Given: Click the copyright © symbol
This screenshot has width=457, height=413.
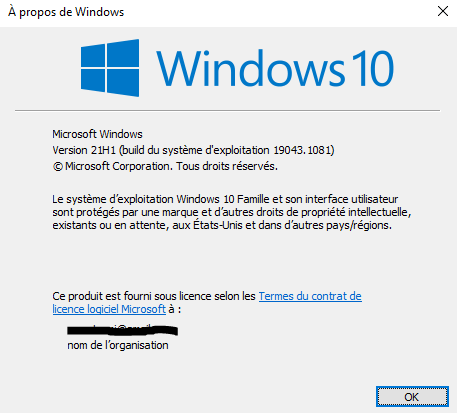Looking at the screenshot, I should click(x=58, y=166).
